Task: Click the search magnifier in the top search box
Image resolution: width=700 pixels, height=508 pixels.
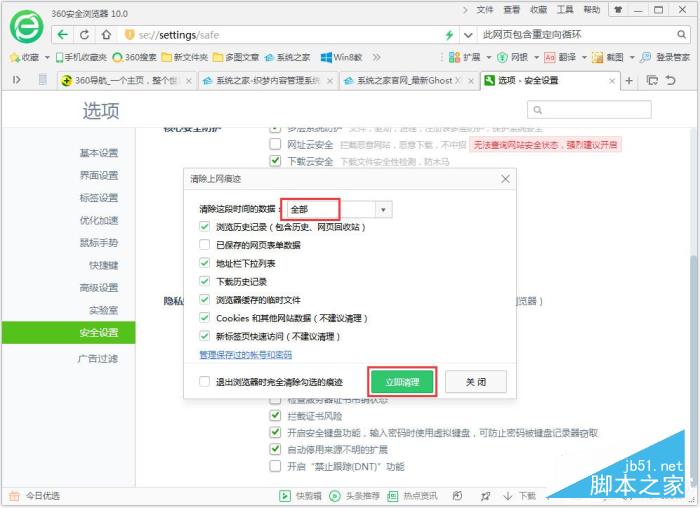Action: [681, 34]
